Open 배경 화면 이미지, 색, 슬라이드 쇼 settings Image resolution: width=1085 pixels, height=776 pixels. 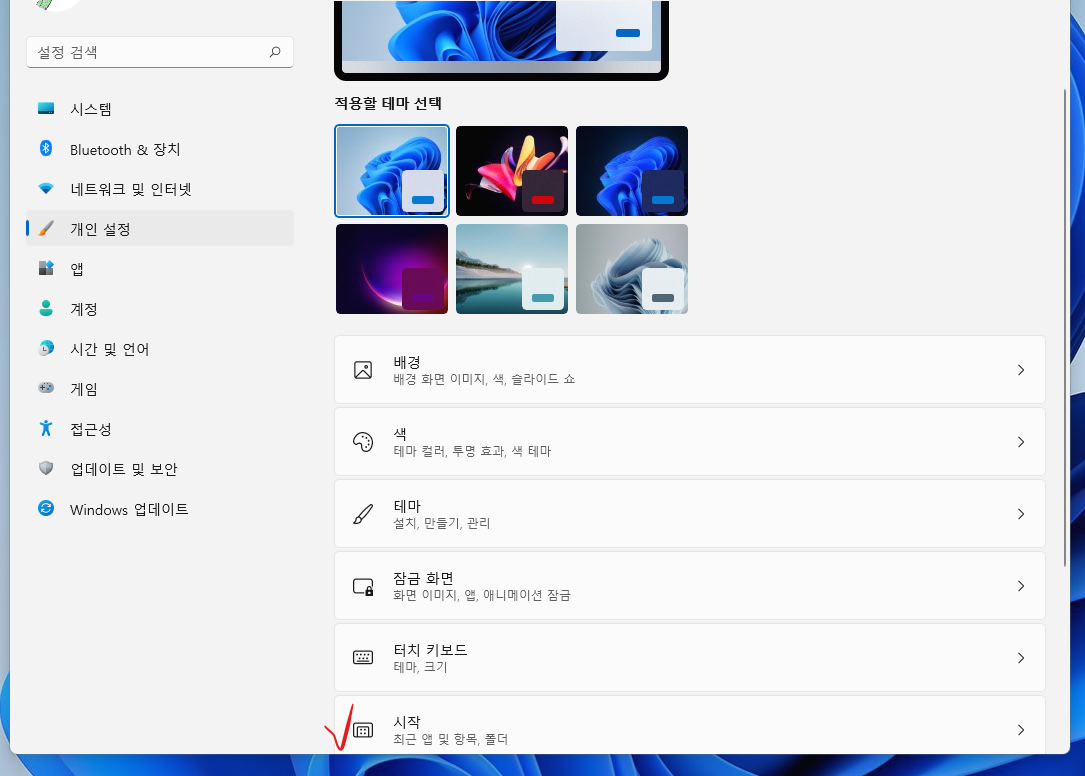tap(690, 370)
